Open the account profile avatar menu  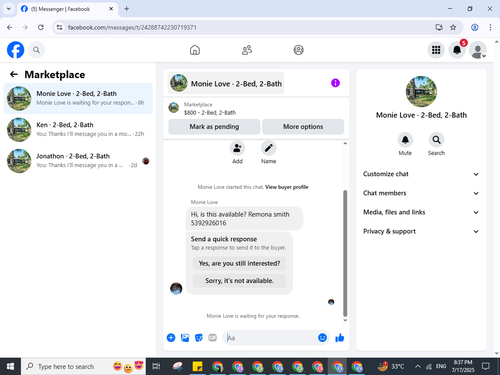tap(478, 50)
